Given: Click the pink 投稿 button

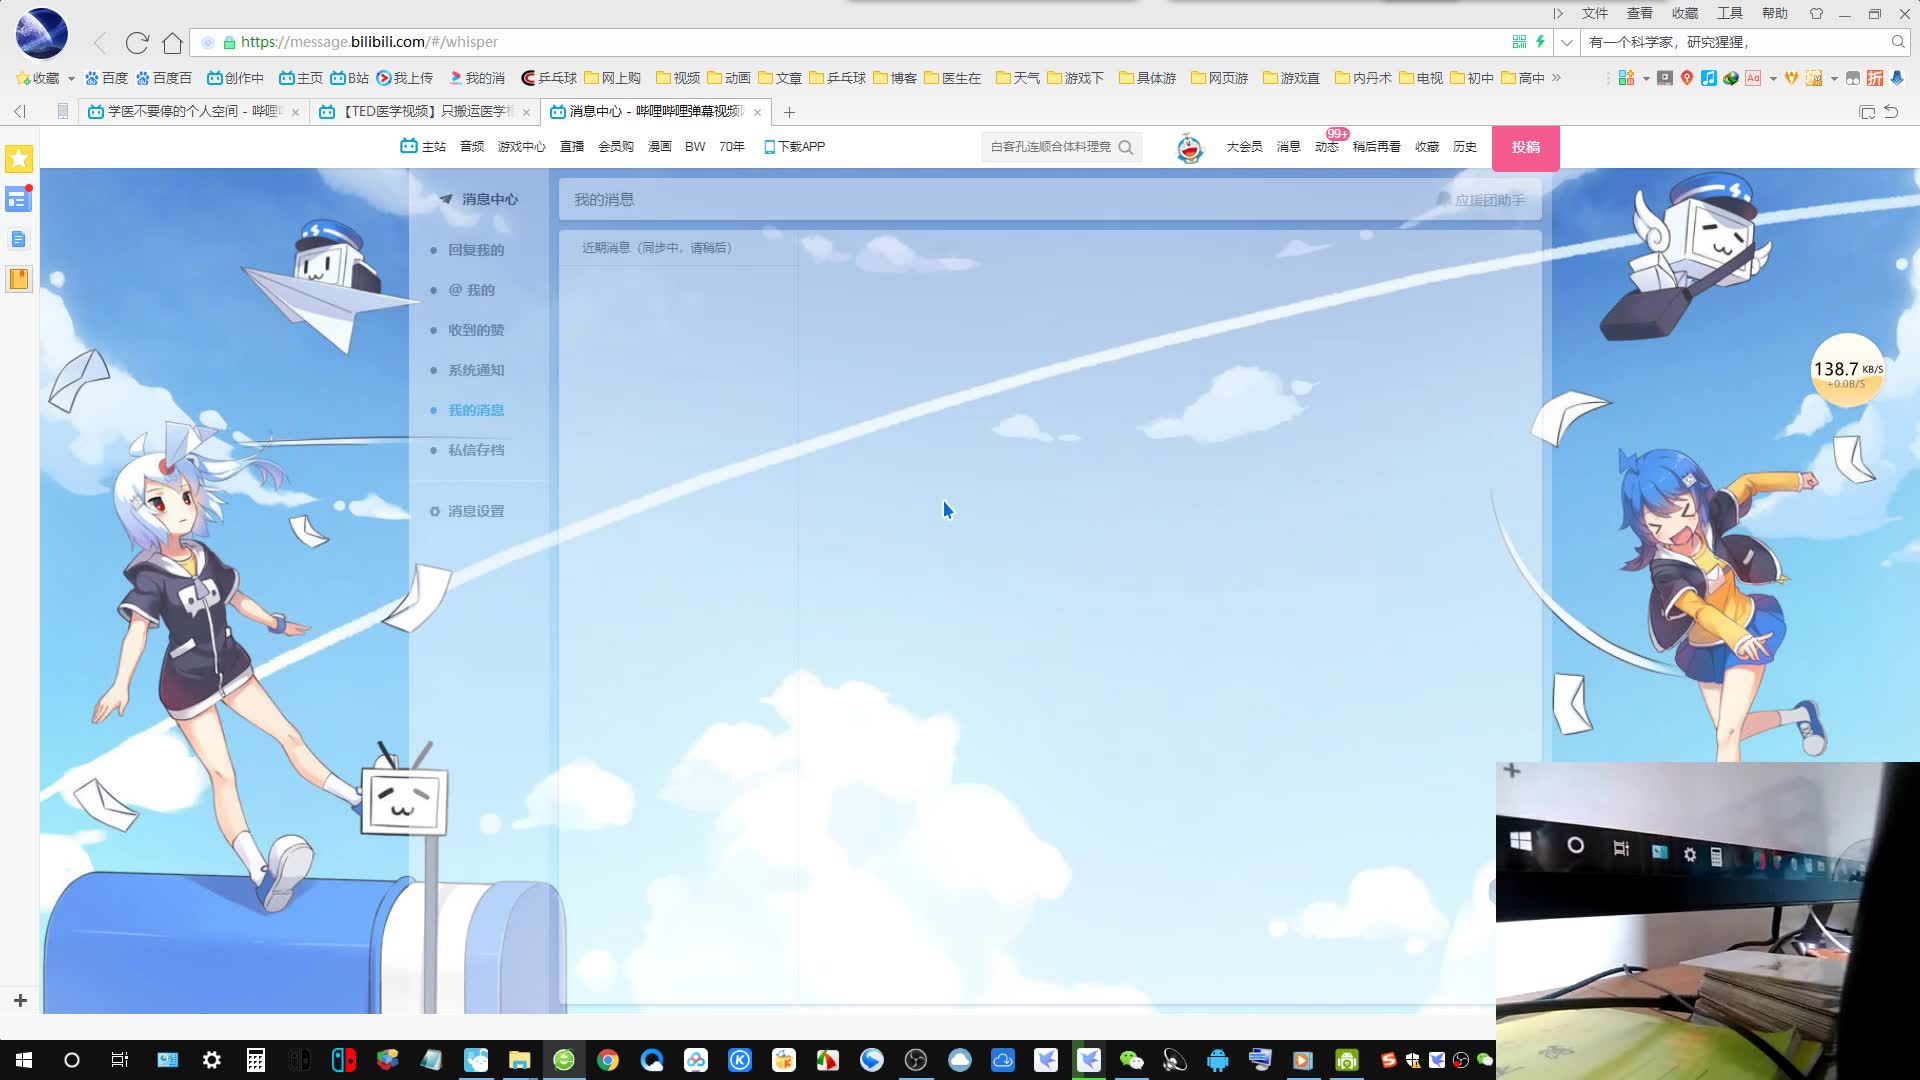Looking at the screenshot, I should 1525,147.
